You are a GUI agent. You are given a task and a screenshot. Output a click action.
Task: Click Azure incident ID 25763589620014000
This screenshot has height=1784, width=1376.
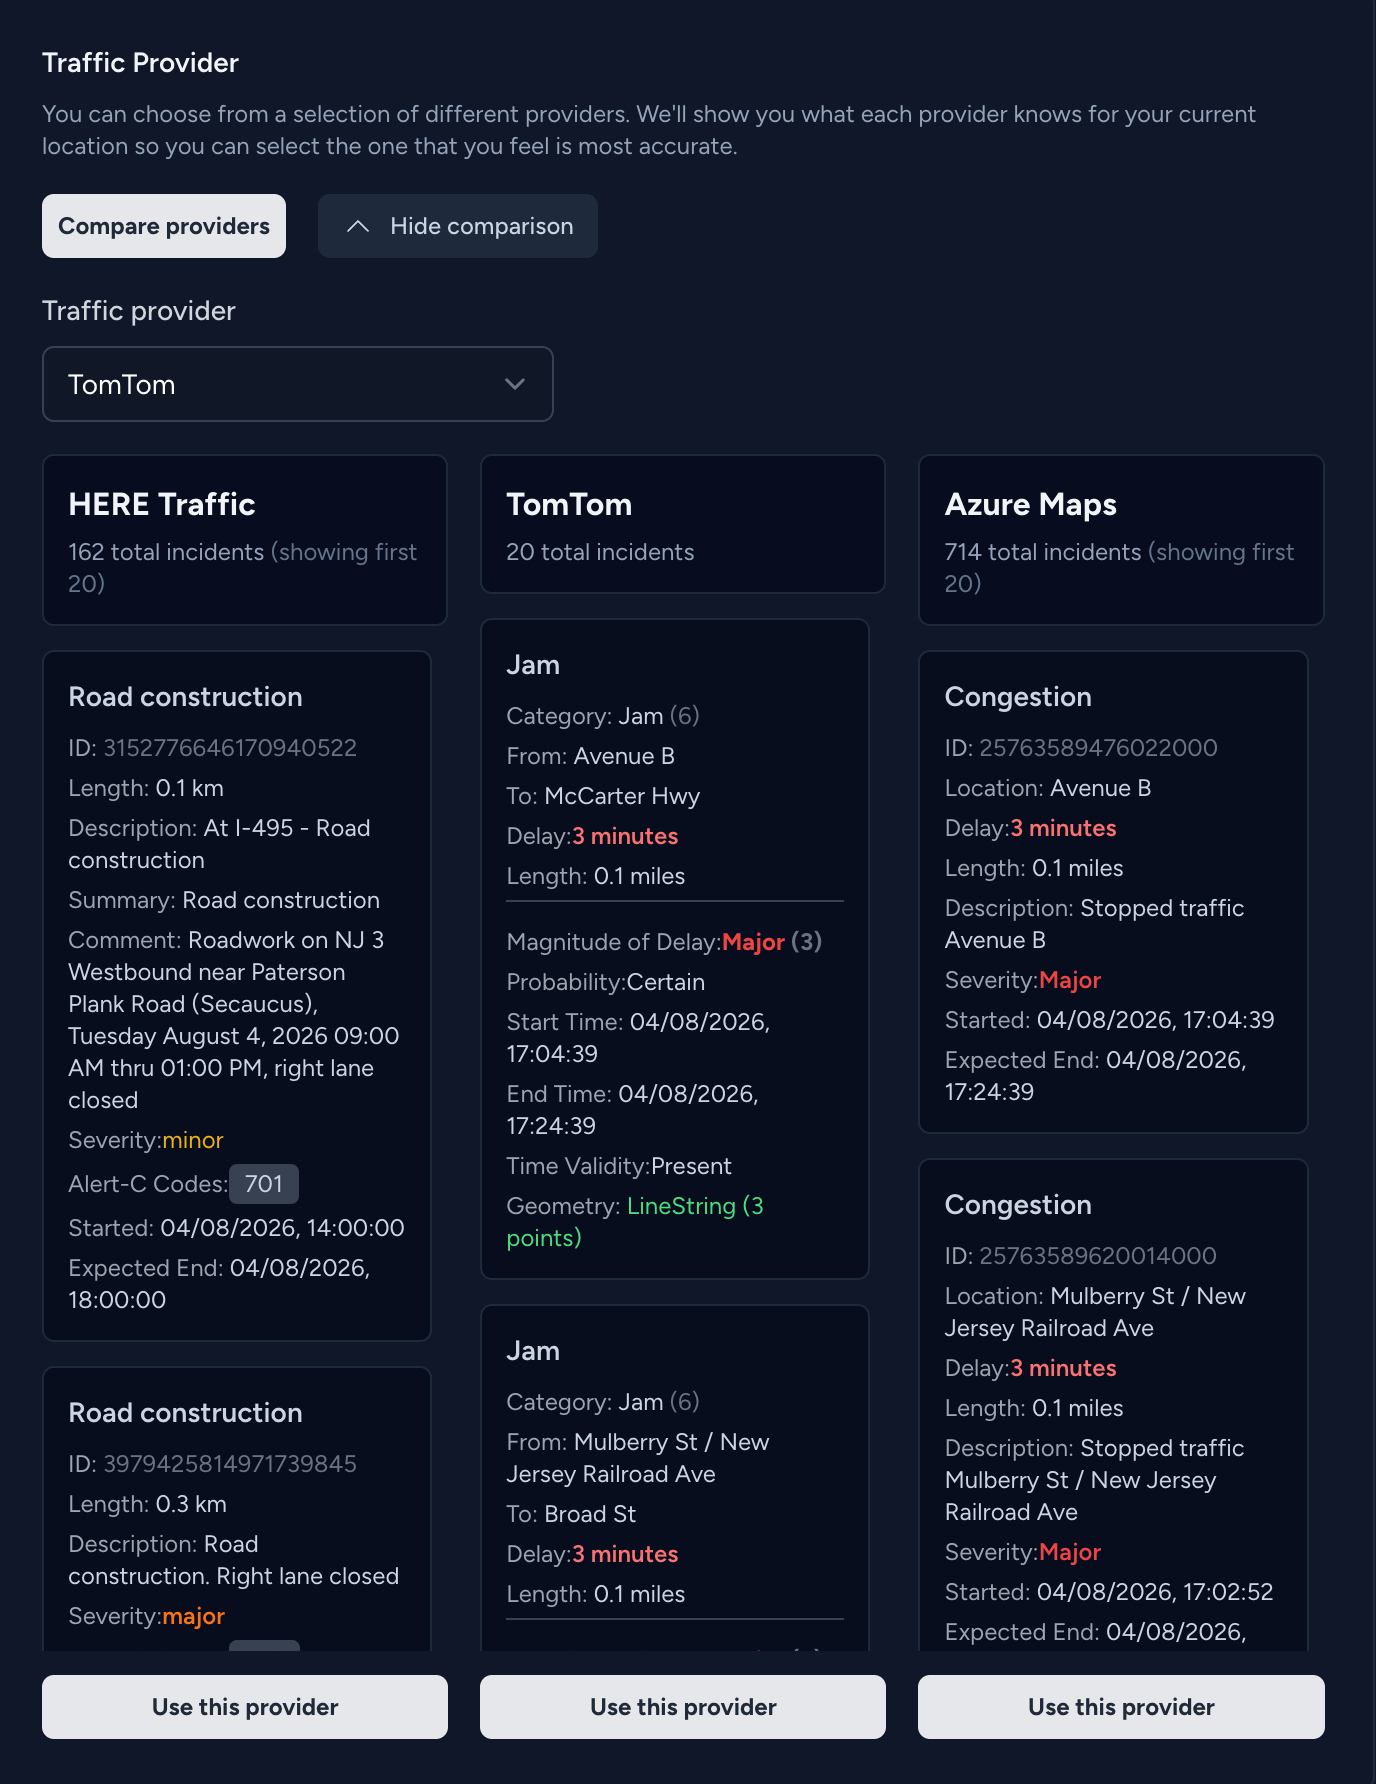(x=1098, y=1256)
